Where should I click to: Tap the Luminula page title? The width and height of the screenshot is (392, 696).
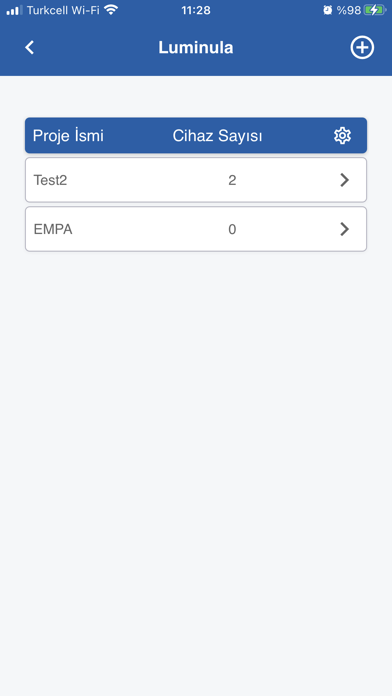196,47
